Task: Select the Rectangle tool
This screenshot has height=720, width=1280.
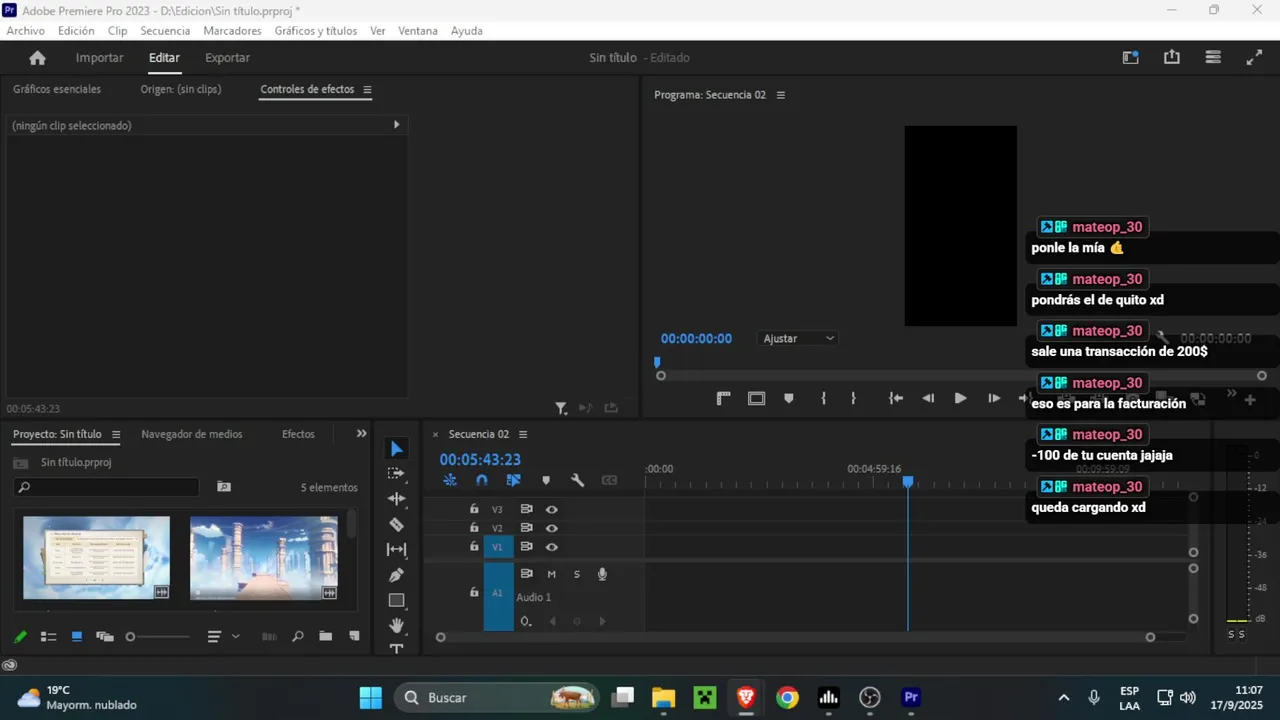Action: (397, 600)
